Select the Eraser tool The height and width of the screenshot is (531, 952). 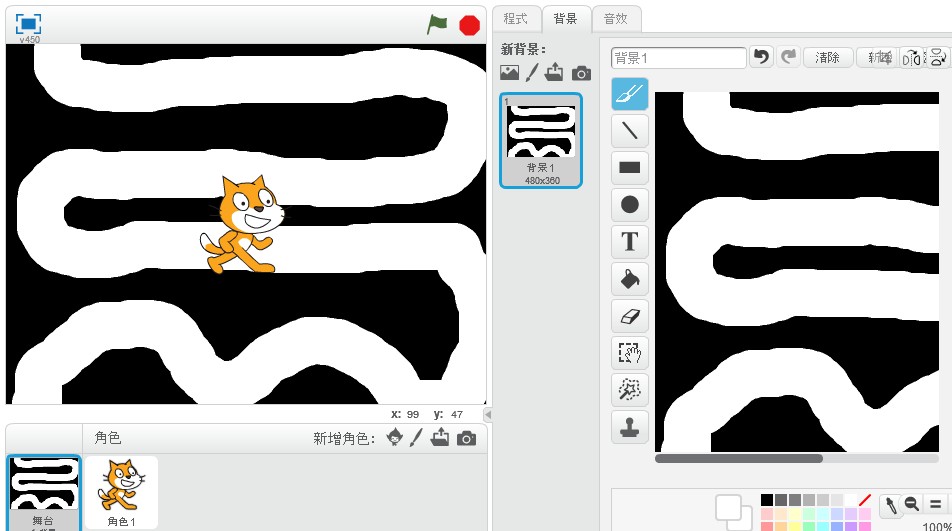(x=630, y=316)
